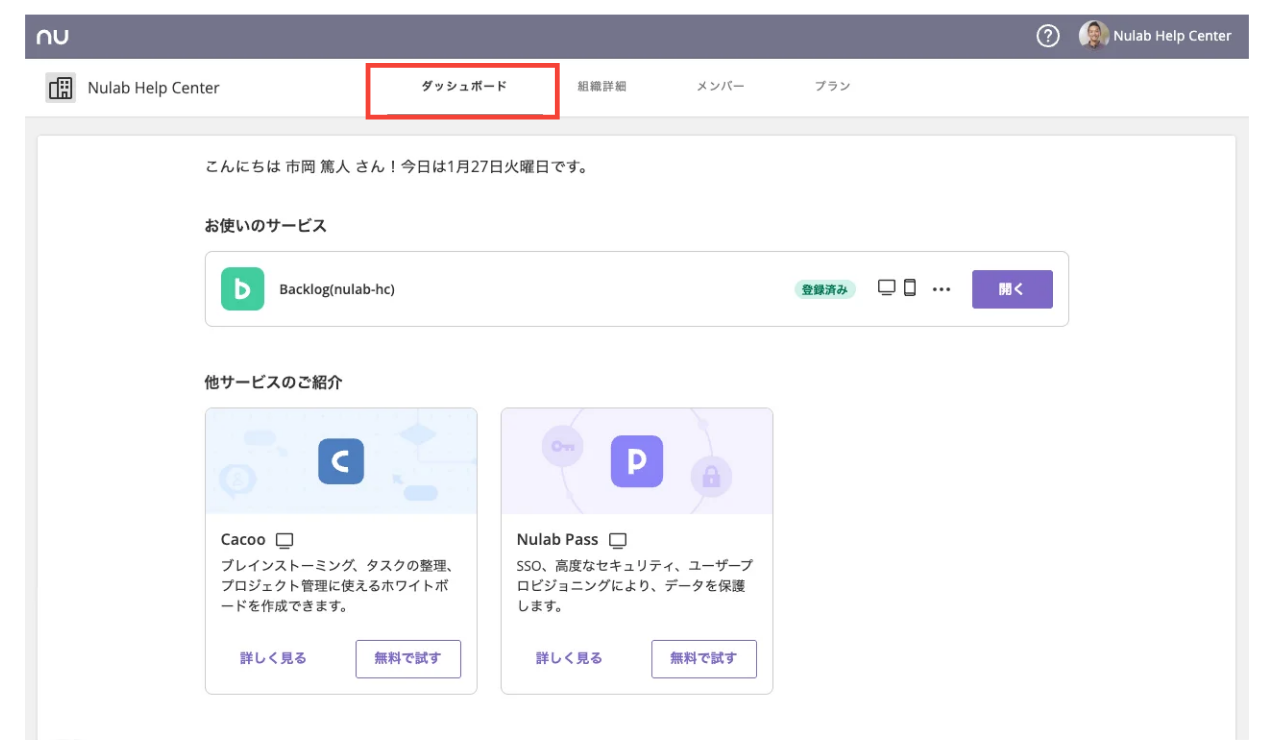1274x755 pixels.
Task: Open the メンバー tab
Action: [x=721, y=87]
